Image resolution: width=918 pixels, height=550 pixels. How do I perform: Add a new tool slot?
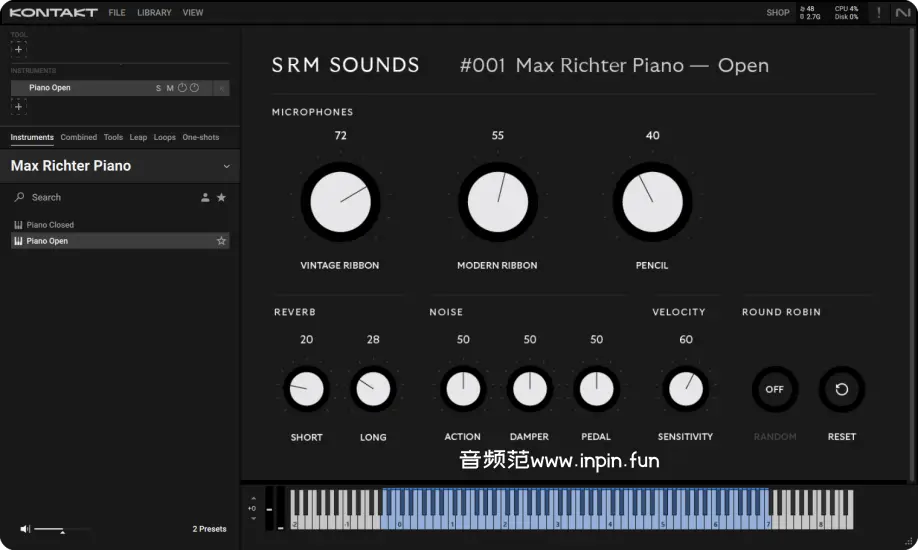(x=18, y=49)
